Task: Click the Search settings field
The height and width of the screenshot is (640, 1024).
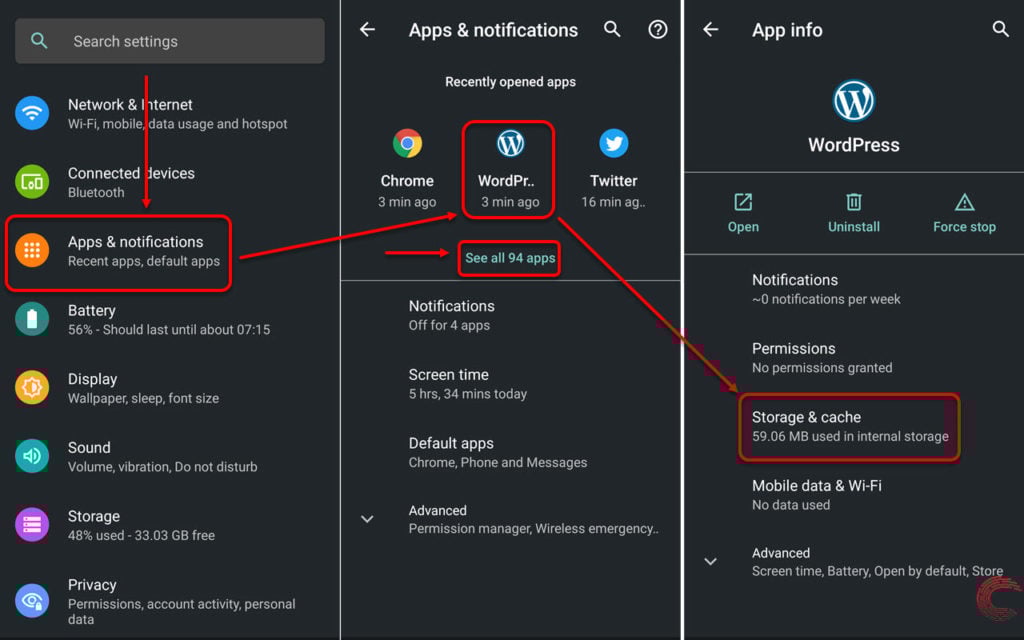Action: (170, 41)
